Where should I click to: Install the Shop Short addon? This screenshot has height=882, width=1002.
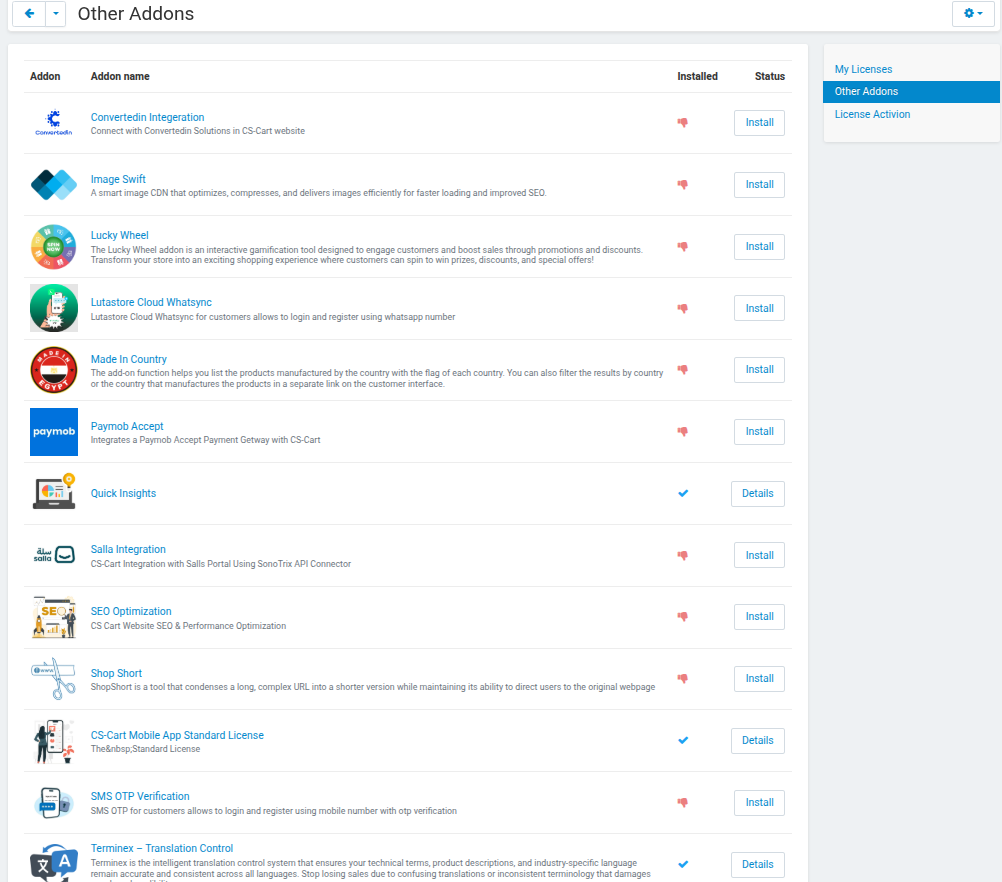759,678
